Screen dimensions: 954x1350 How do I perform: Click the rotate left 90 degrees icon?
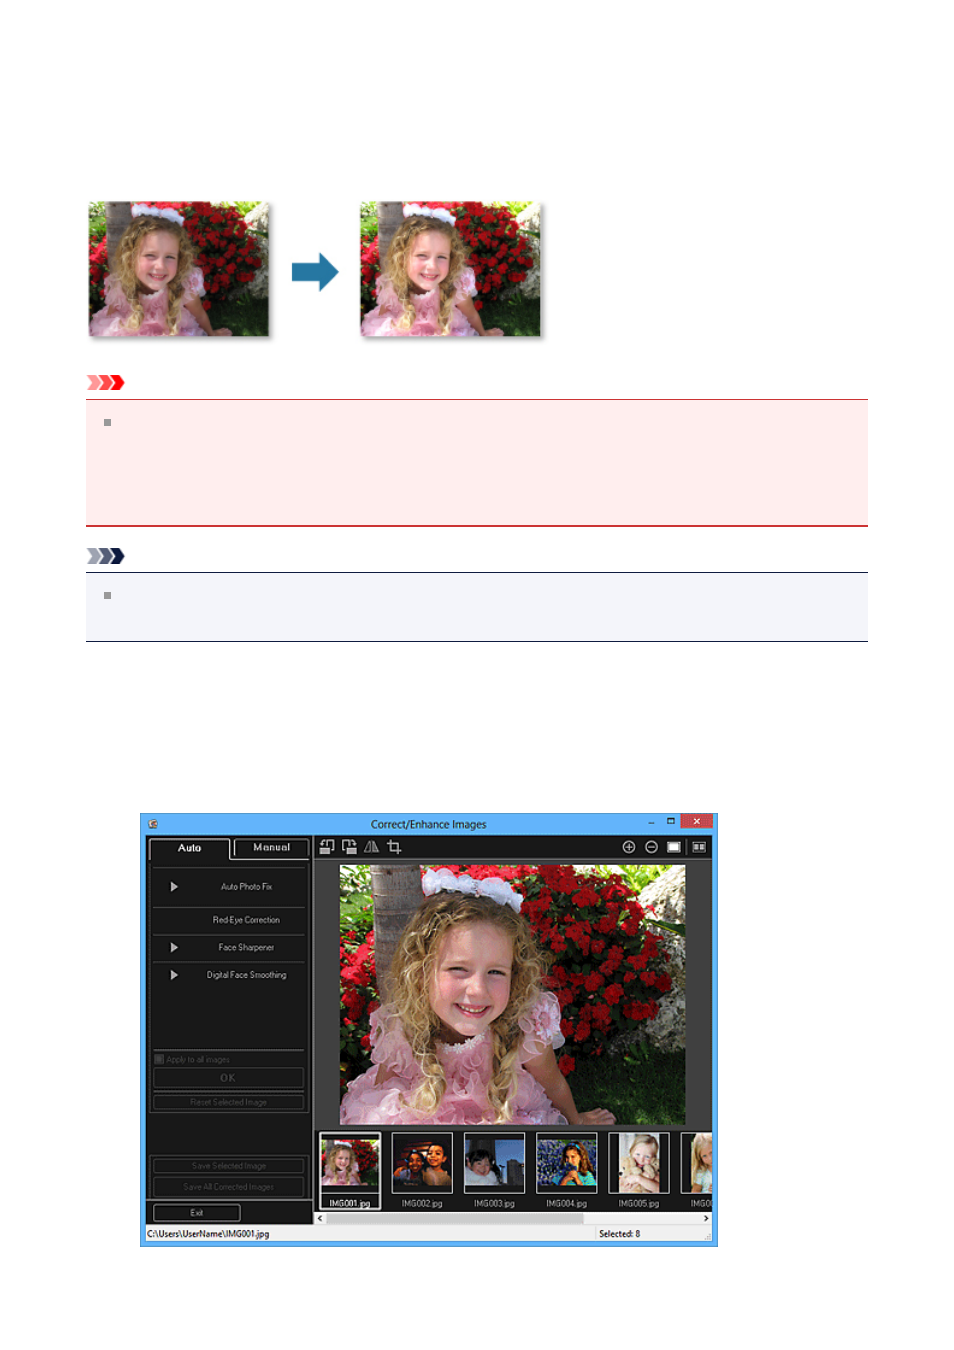pyautogui.click(x=327, y=847)
